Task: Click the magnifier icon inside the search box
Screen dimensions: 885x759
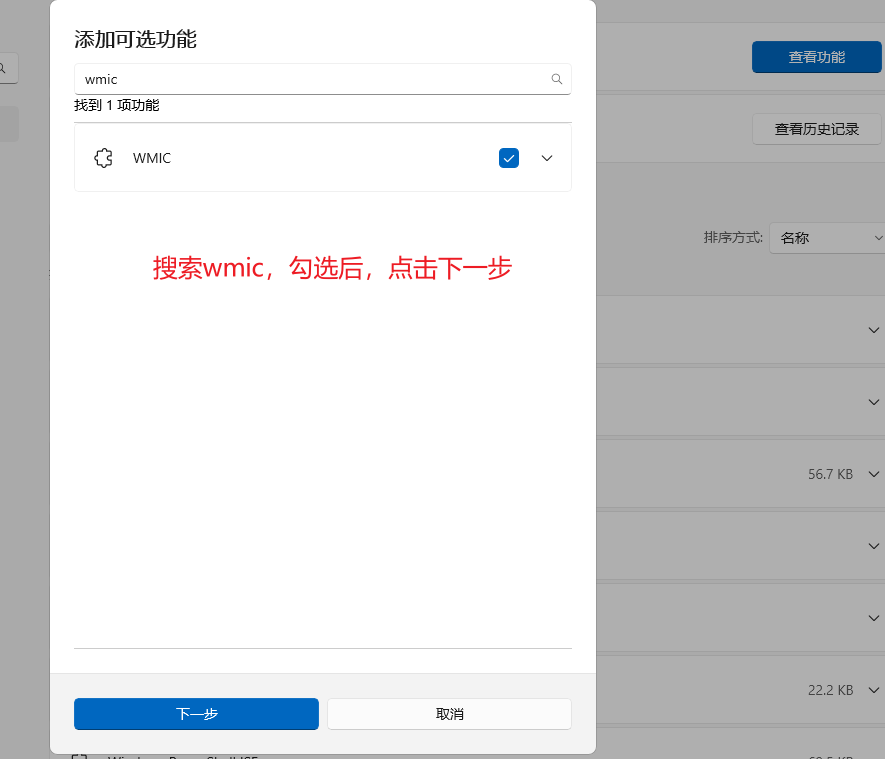Action: (556, 79)
